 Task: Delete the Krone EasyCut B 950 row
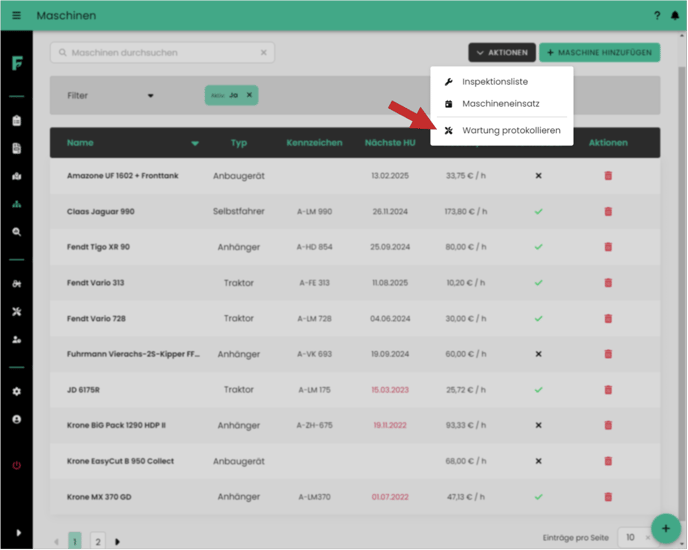coord(608,461)
